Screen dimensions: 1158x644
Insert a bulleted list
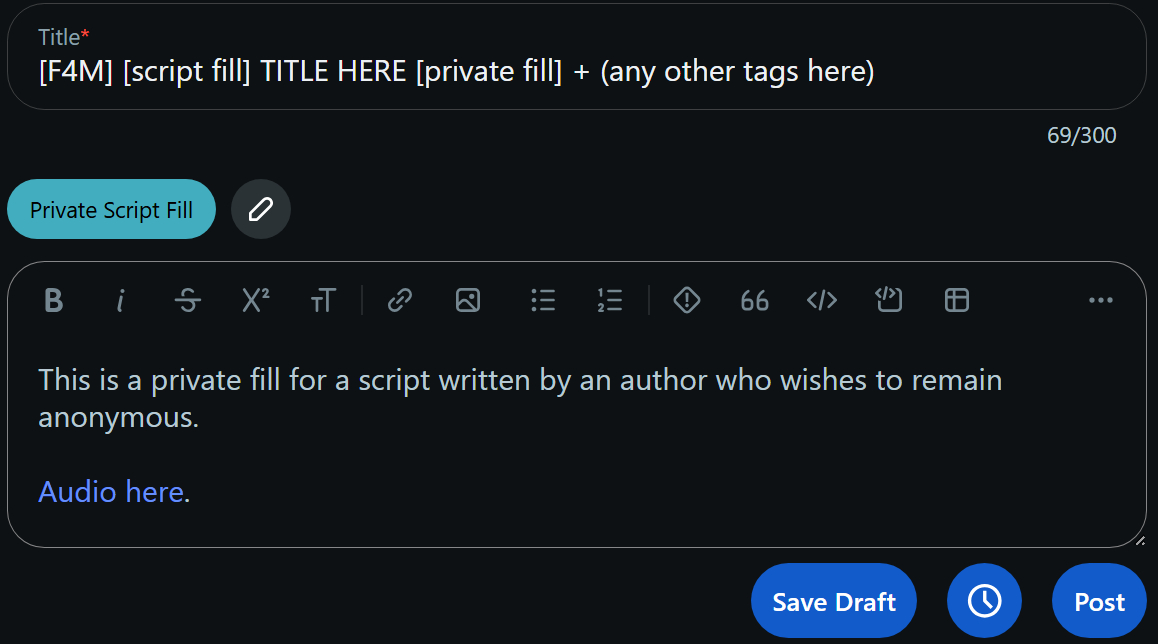click(543, 300)
